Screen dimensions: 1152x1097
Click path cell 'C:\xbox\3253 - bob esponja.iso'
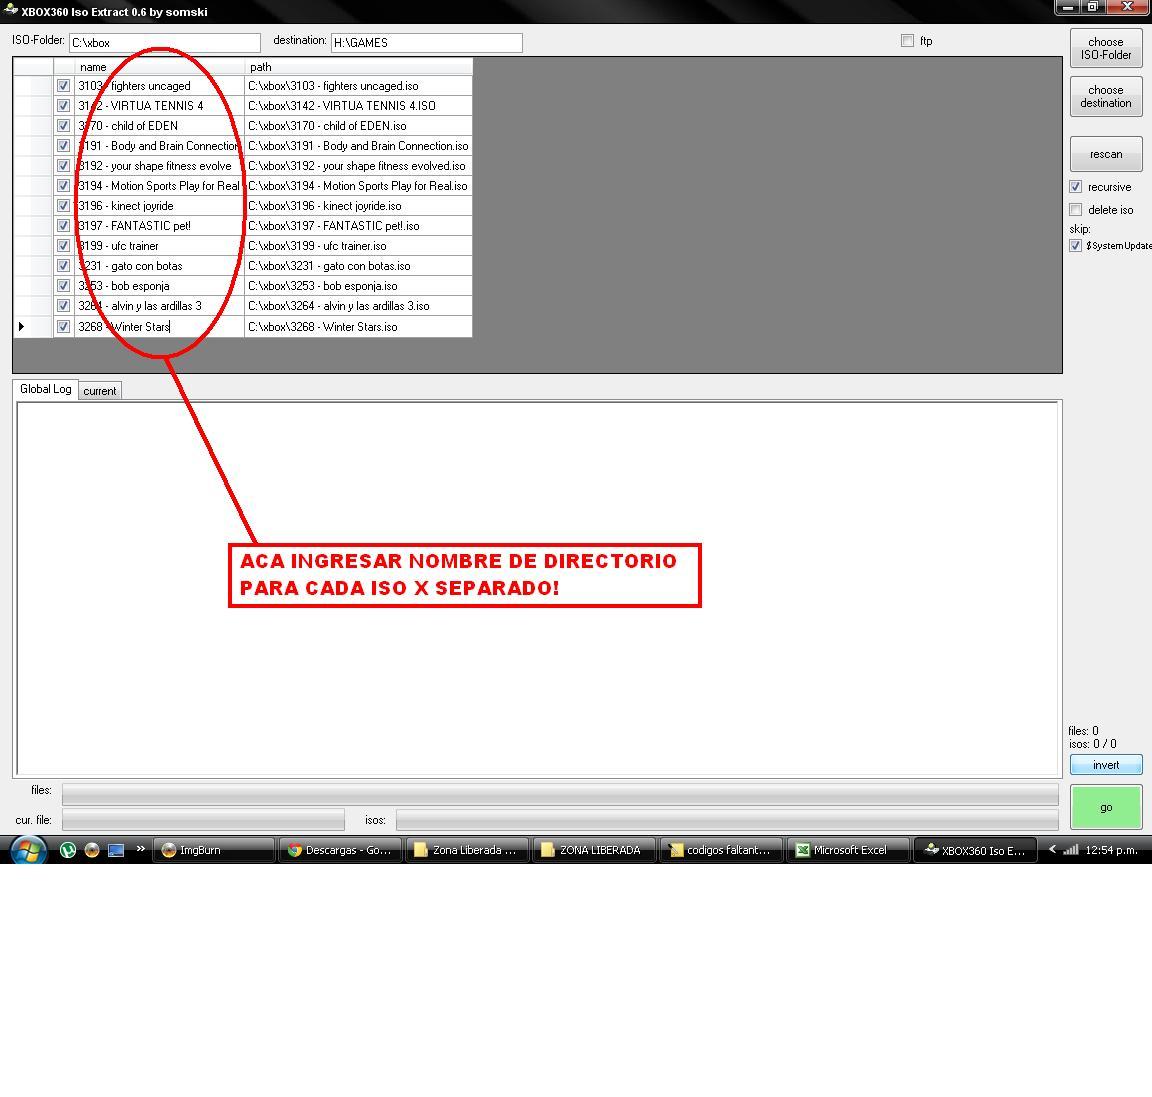[359, 285]
